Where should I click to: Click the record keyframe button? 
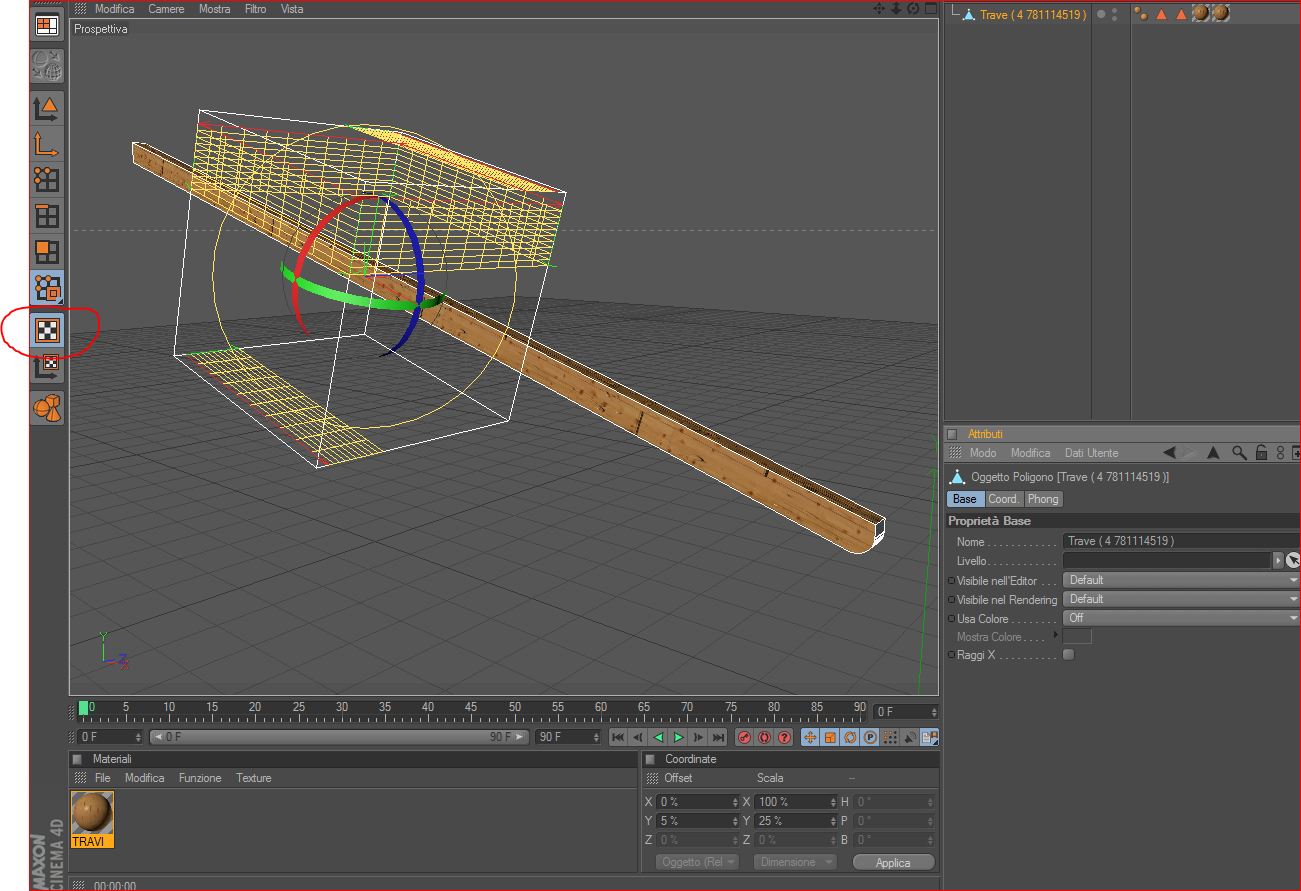point(745,737)
